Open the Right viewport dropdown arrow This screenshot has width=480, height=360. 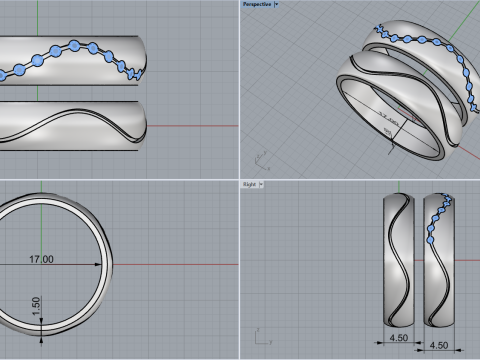point(261,184)
